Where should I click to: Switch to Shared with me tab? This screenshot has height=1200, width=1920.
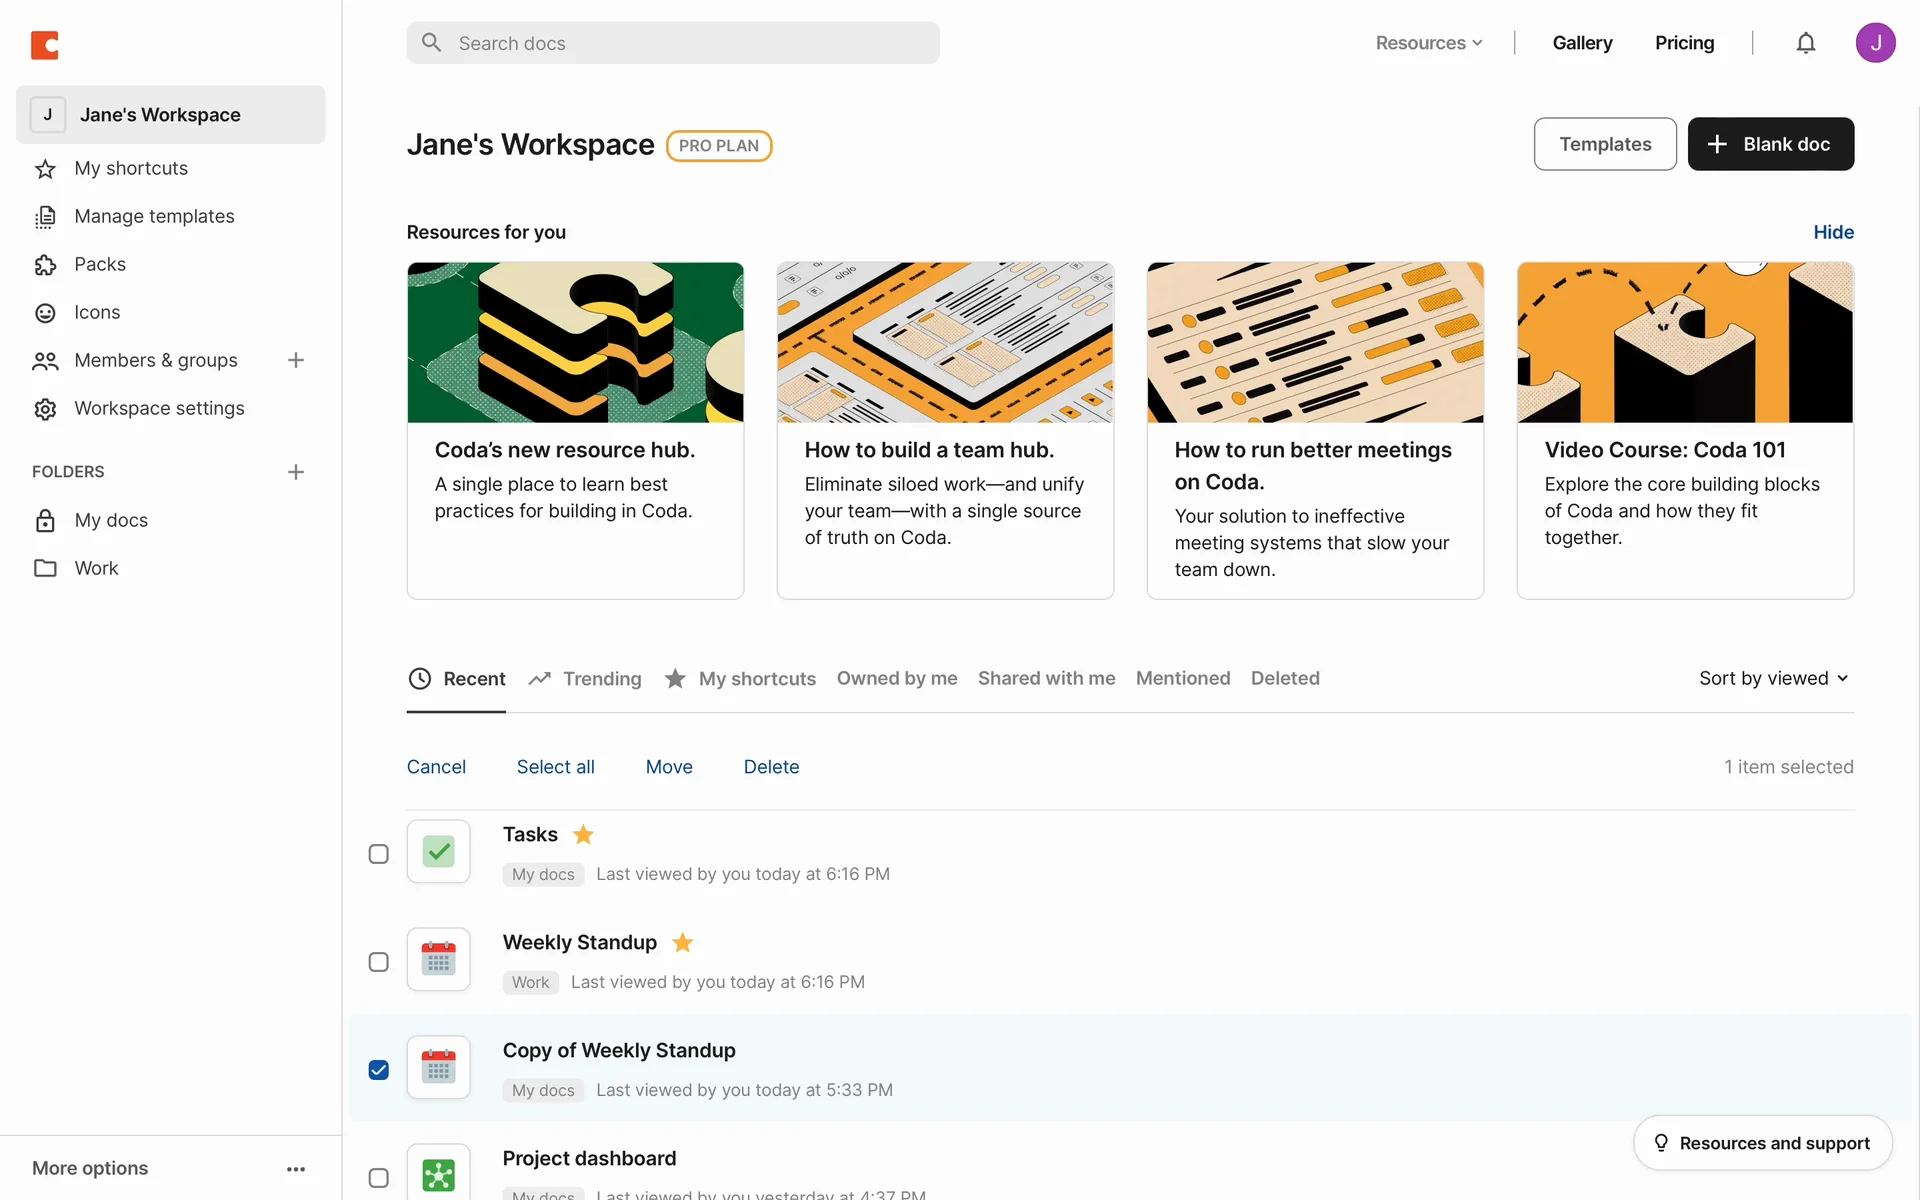pyautogui.click(x=1046, y=678)
